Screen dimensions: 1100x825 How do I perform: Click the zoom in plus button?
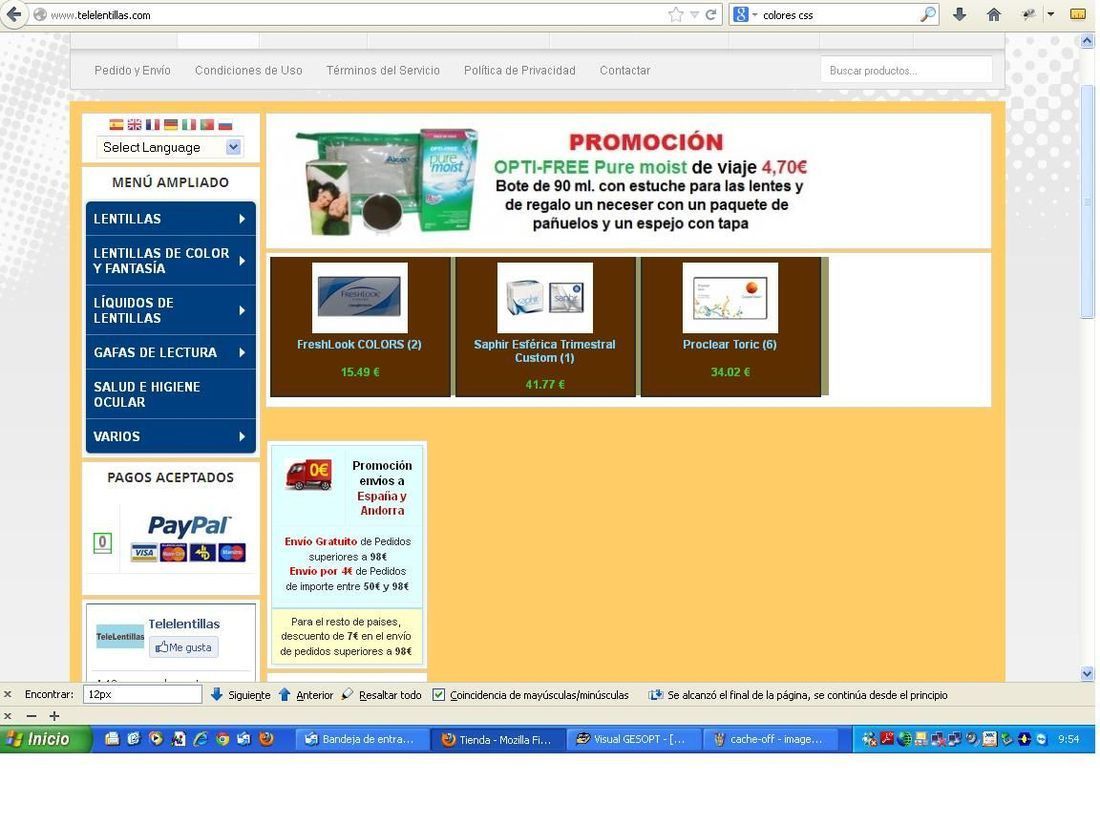[54, 716]
